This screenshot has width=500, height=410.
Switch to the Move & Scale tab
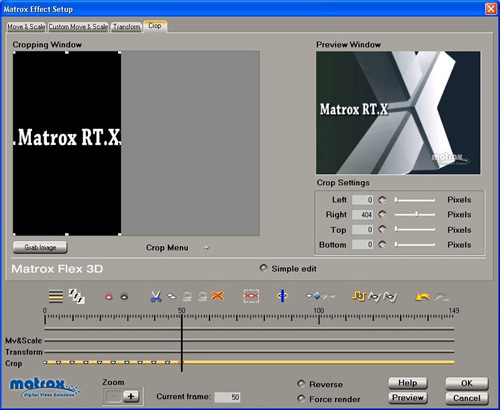[x=26, y=27]
